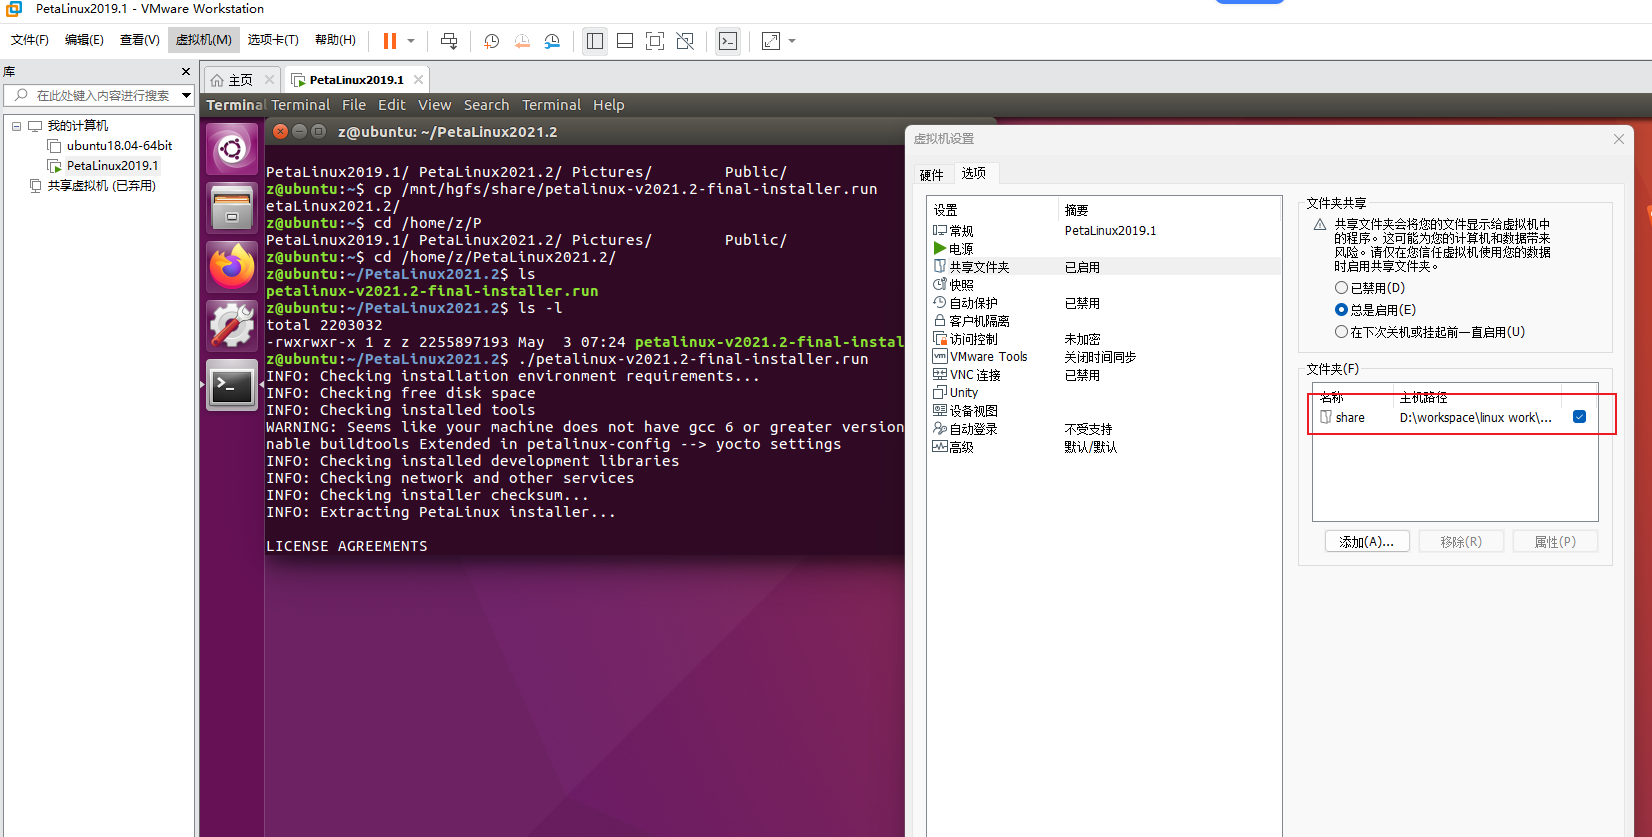
Task: Select 在下次关机或挂起前一直启用 radio option
Action: pyautogui.click(x=1341, y=332)
